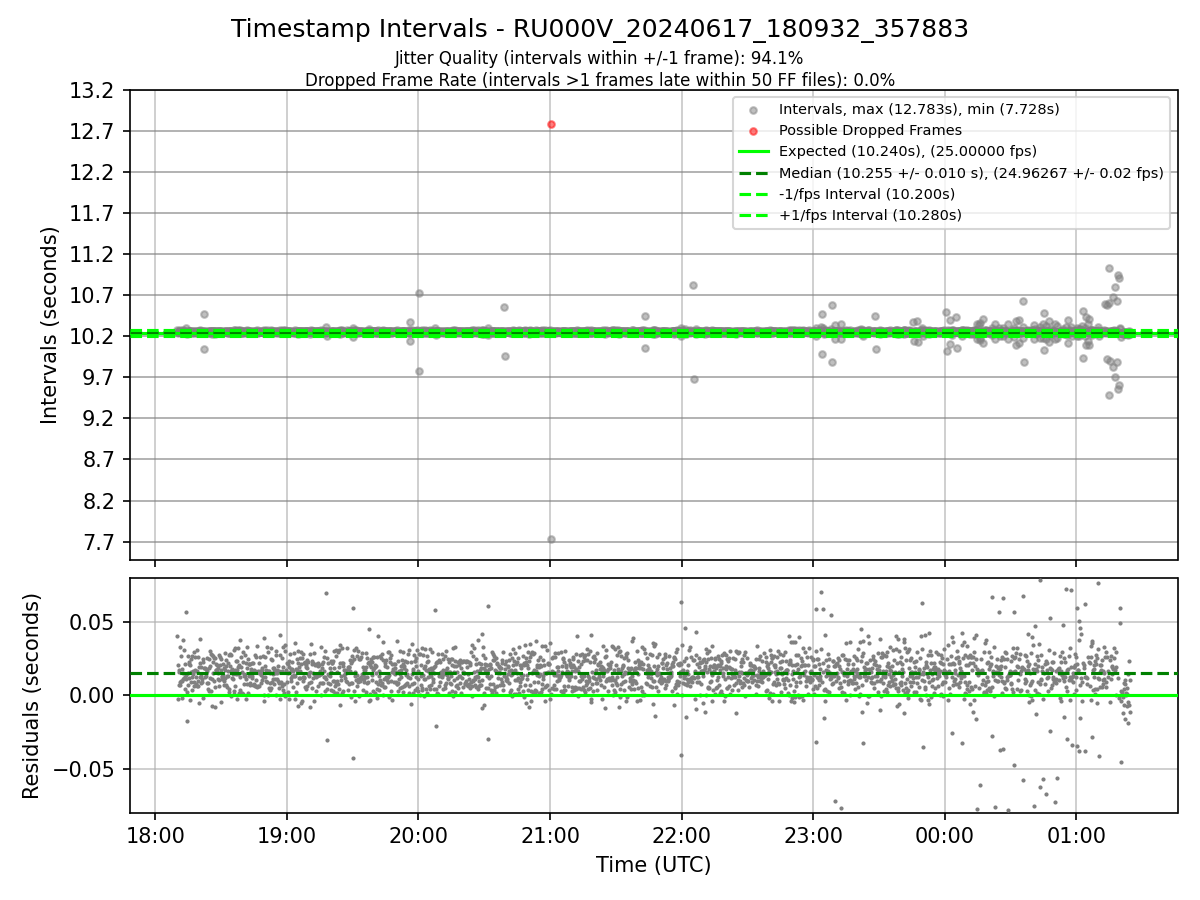Select the 'Dropped Frame Rate' subtitle line

tap(600, 79)
